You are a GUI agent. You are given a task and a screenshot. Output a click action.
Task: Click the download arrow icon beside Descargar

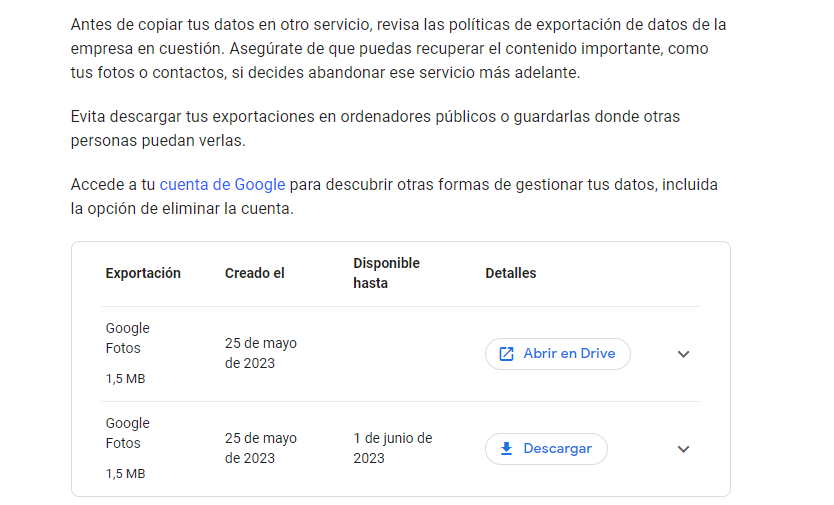point(506,449)
